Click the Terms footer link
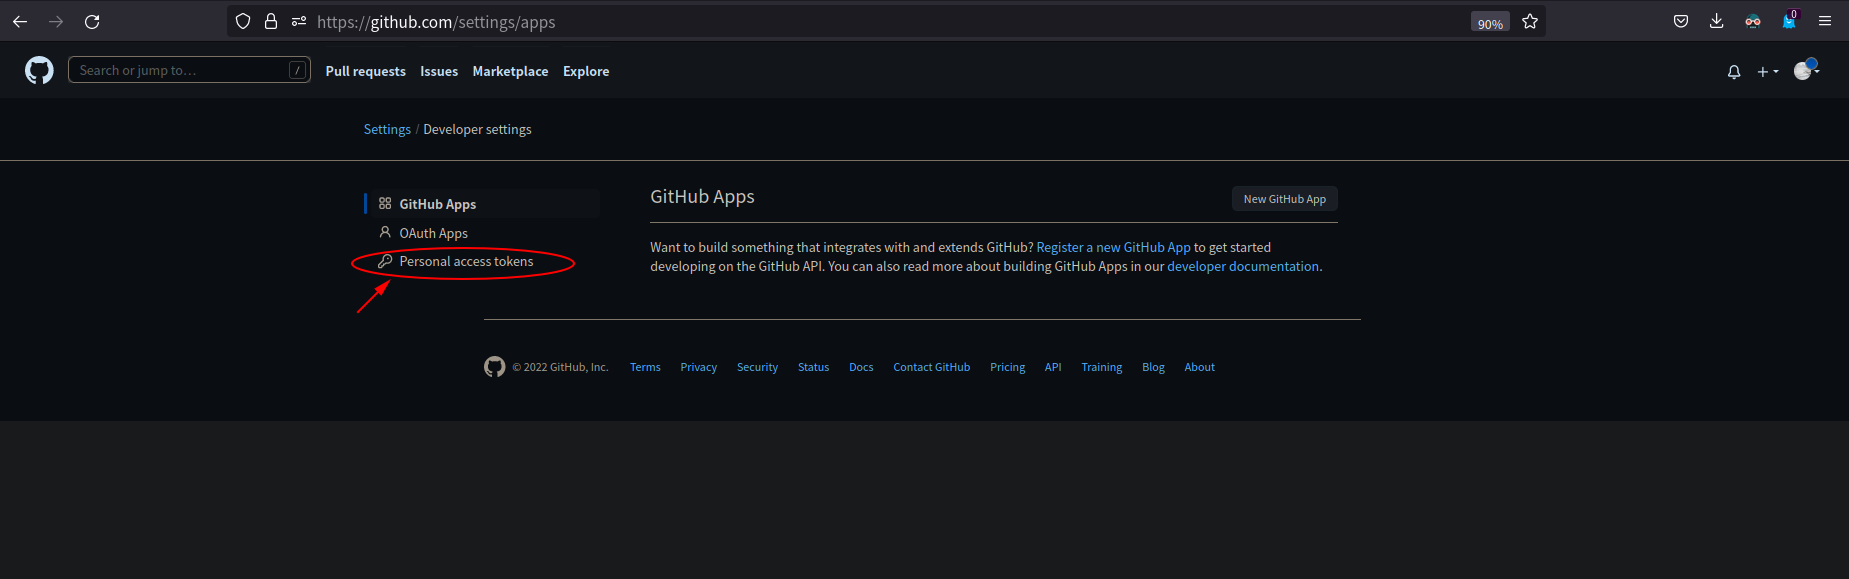 coord(645,367)
